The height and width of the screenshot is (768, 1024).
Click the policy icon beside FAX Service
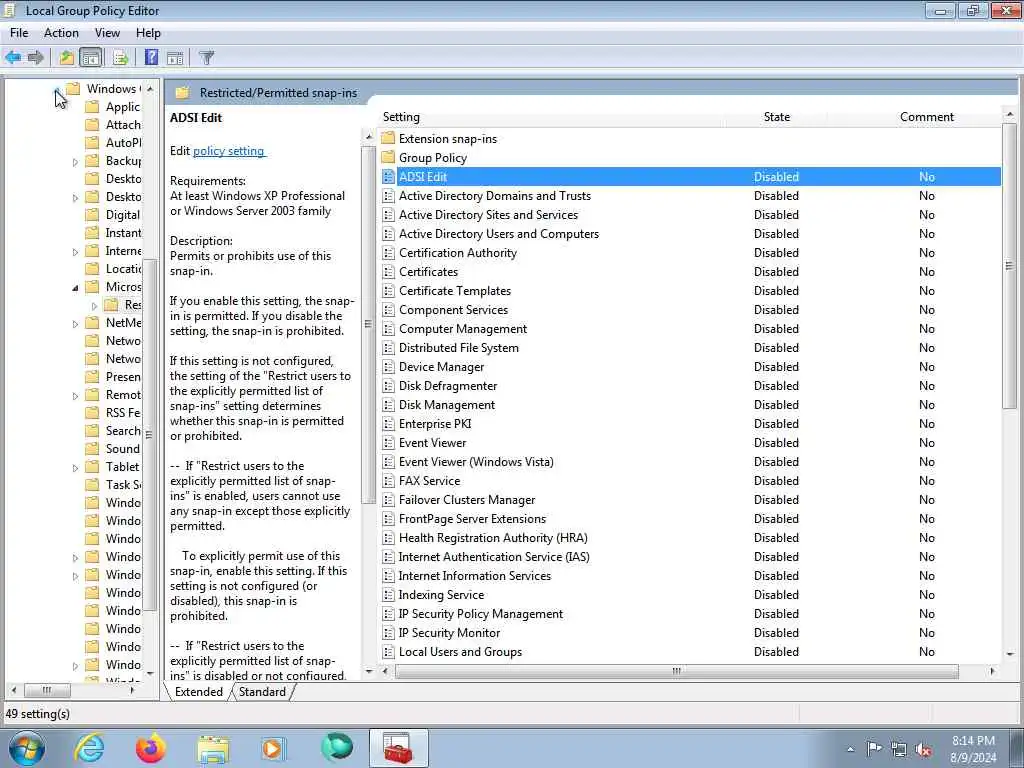389,481
